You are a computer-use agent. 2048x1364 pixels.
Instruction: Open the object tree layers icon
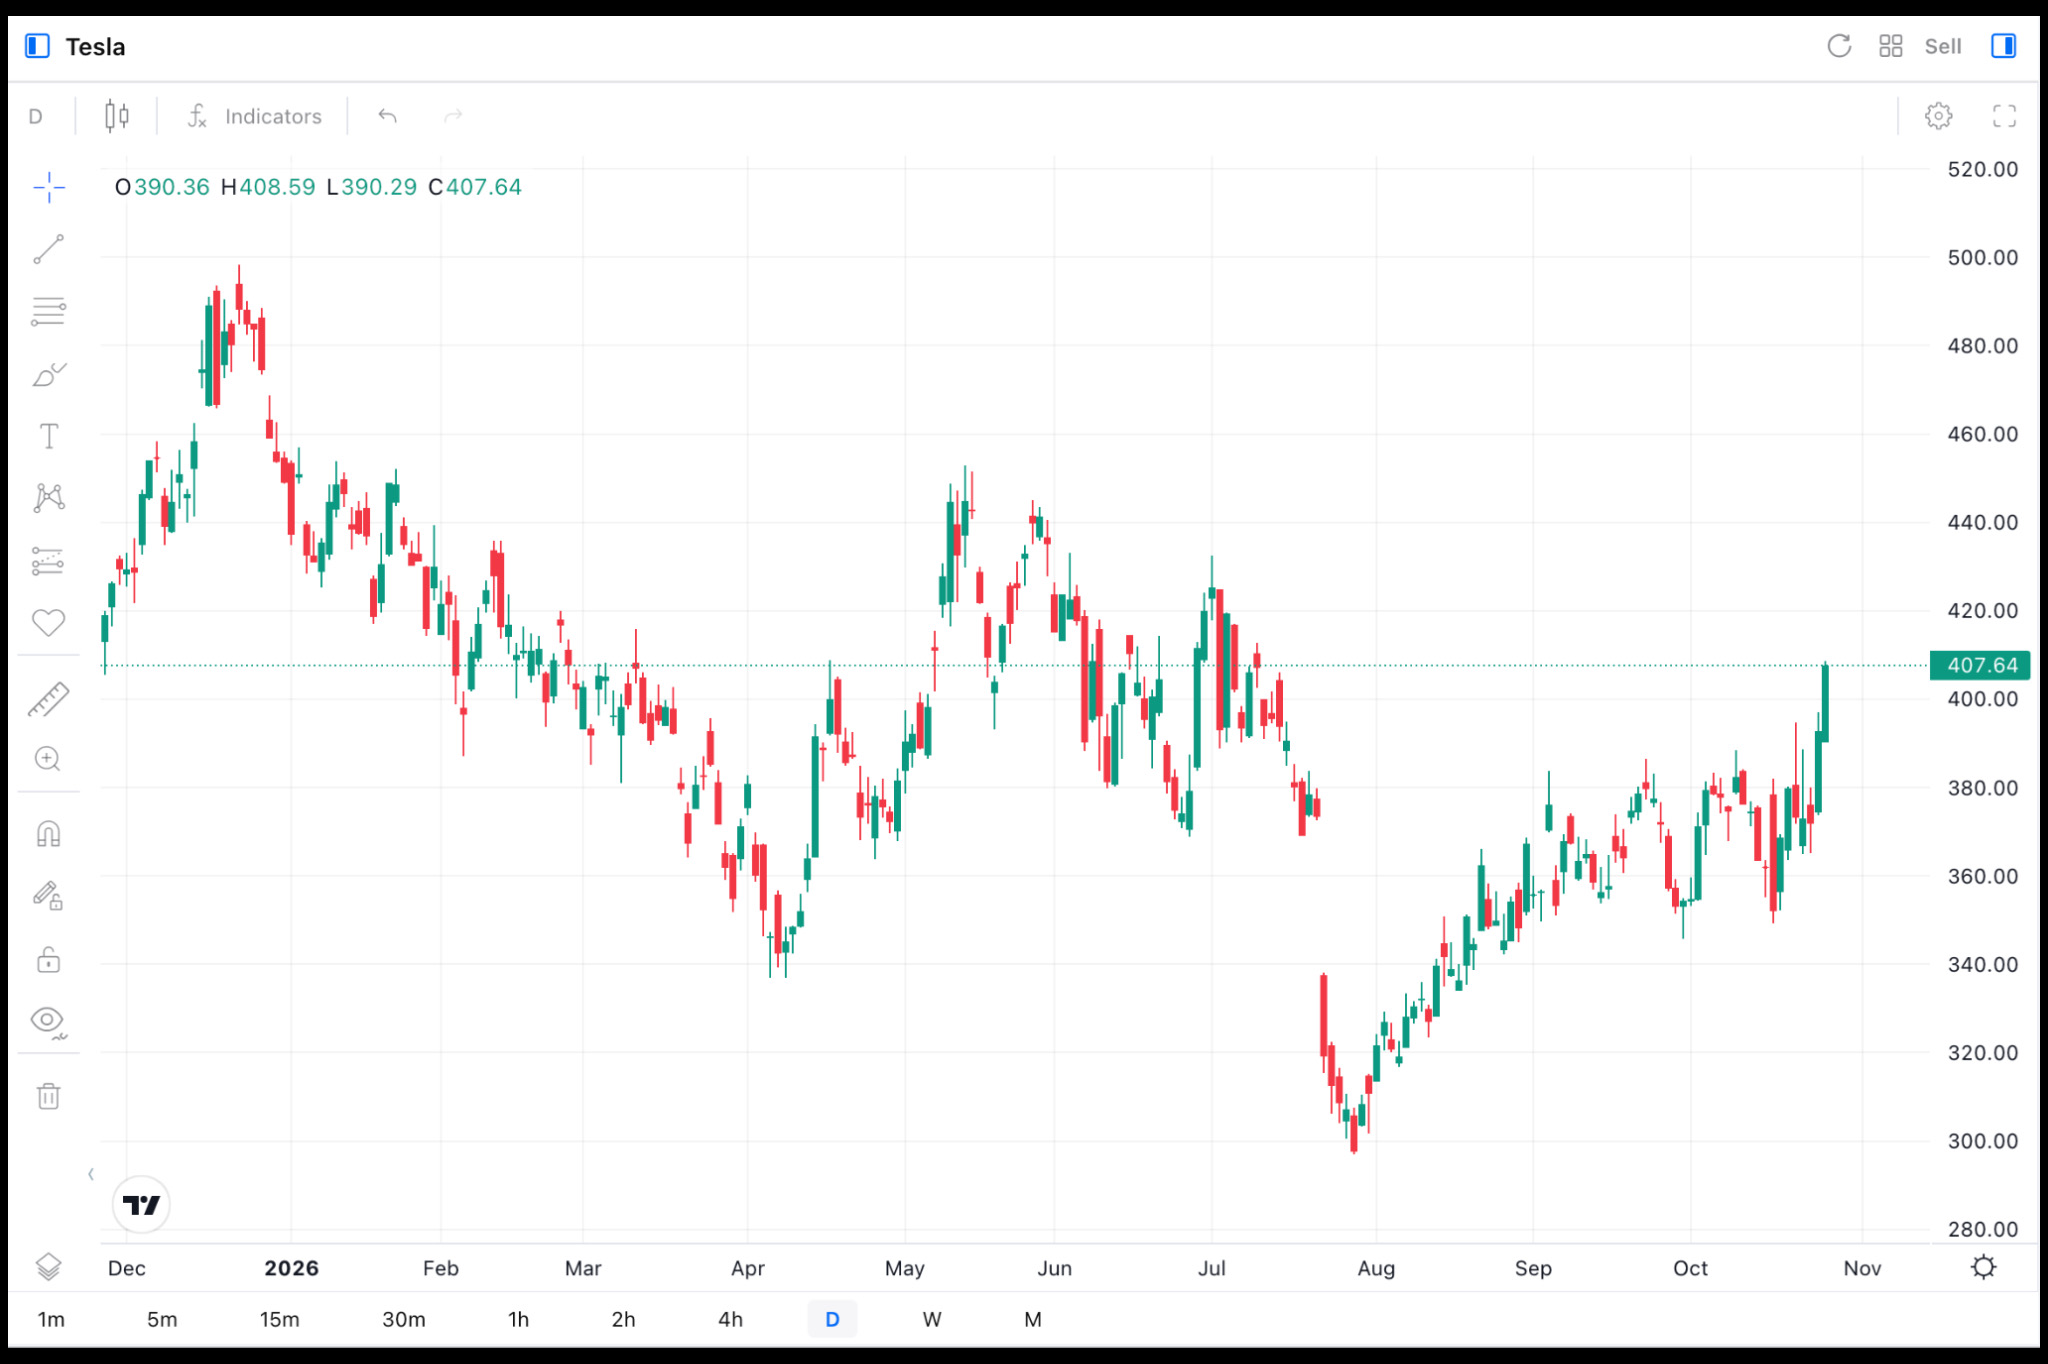[48, 1267]
